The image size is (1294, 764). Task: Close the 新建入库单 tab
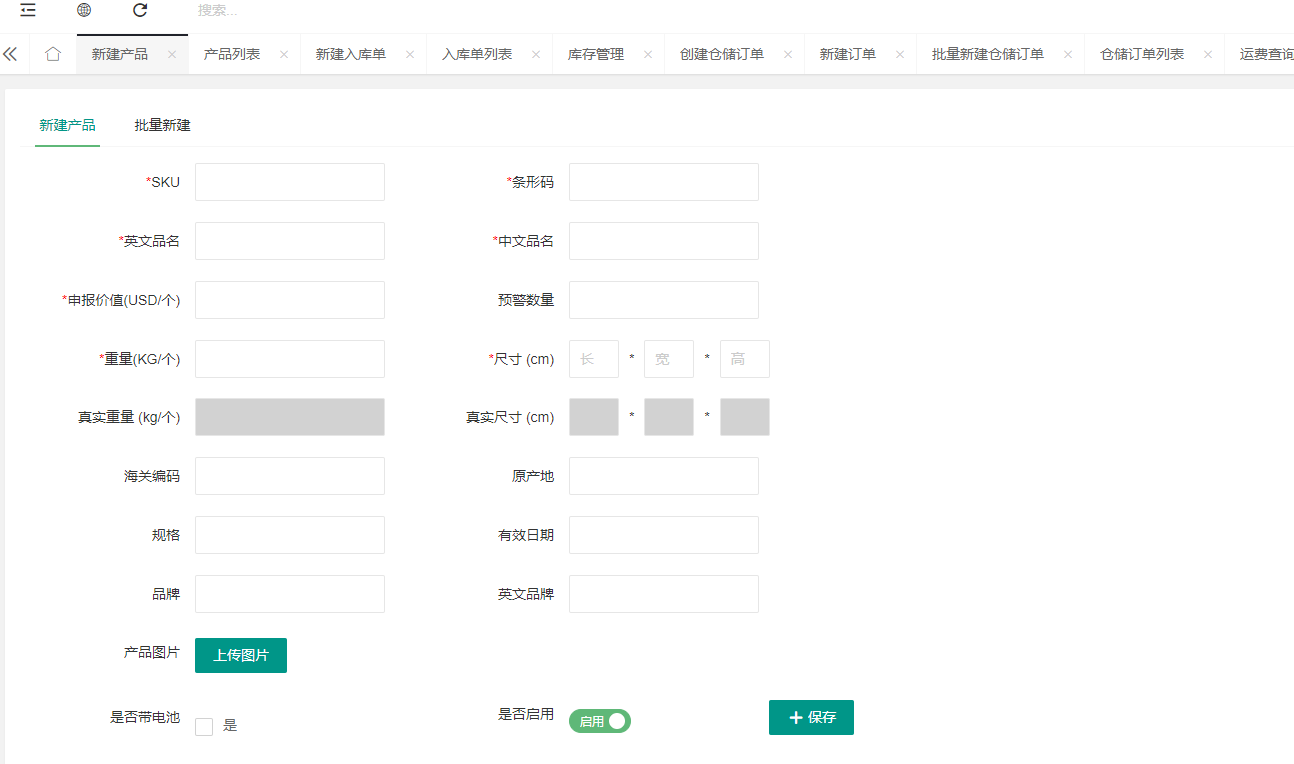tap(410, 55)
